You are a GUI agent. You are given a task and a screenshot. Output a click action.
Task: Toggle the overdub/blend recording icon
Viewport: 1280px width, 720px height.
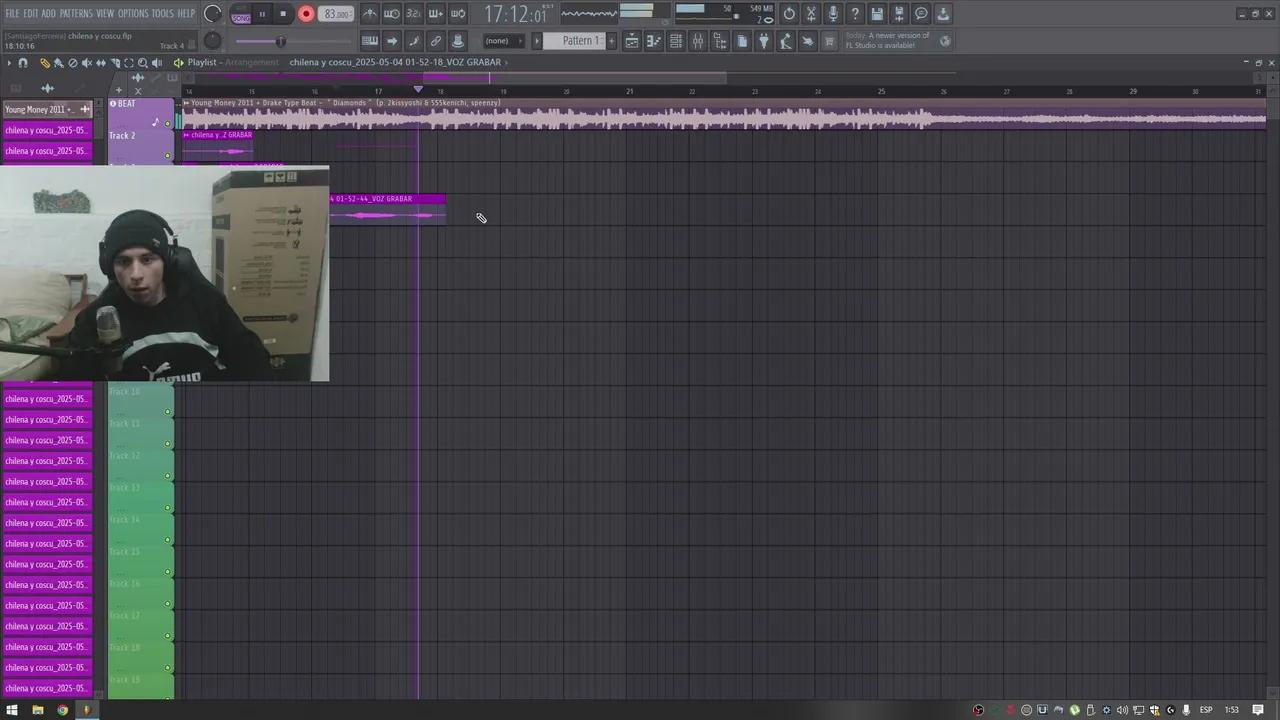(436, 14)
